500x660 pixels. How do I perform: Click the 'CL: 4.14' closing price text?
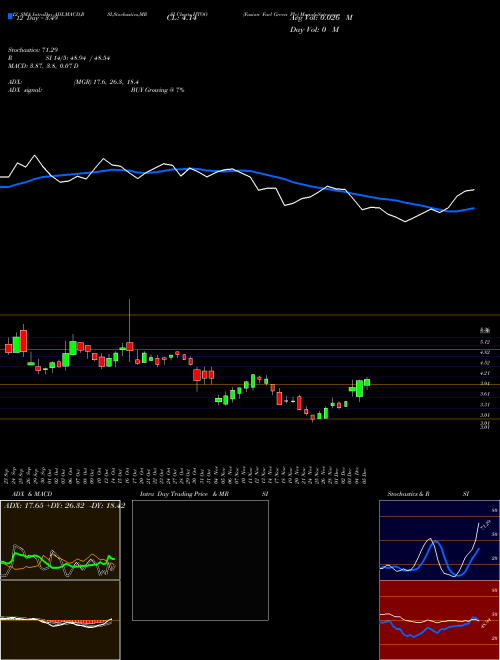pos(182,19)
